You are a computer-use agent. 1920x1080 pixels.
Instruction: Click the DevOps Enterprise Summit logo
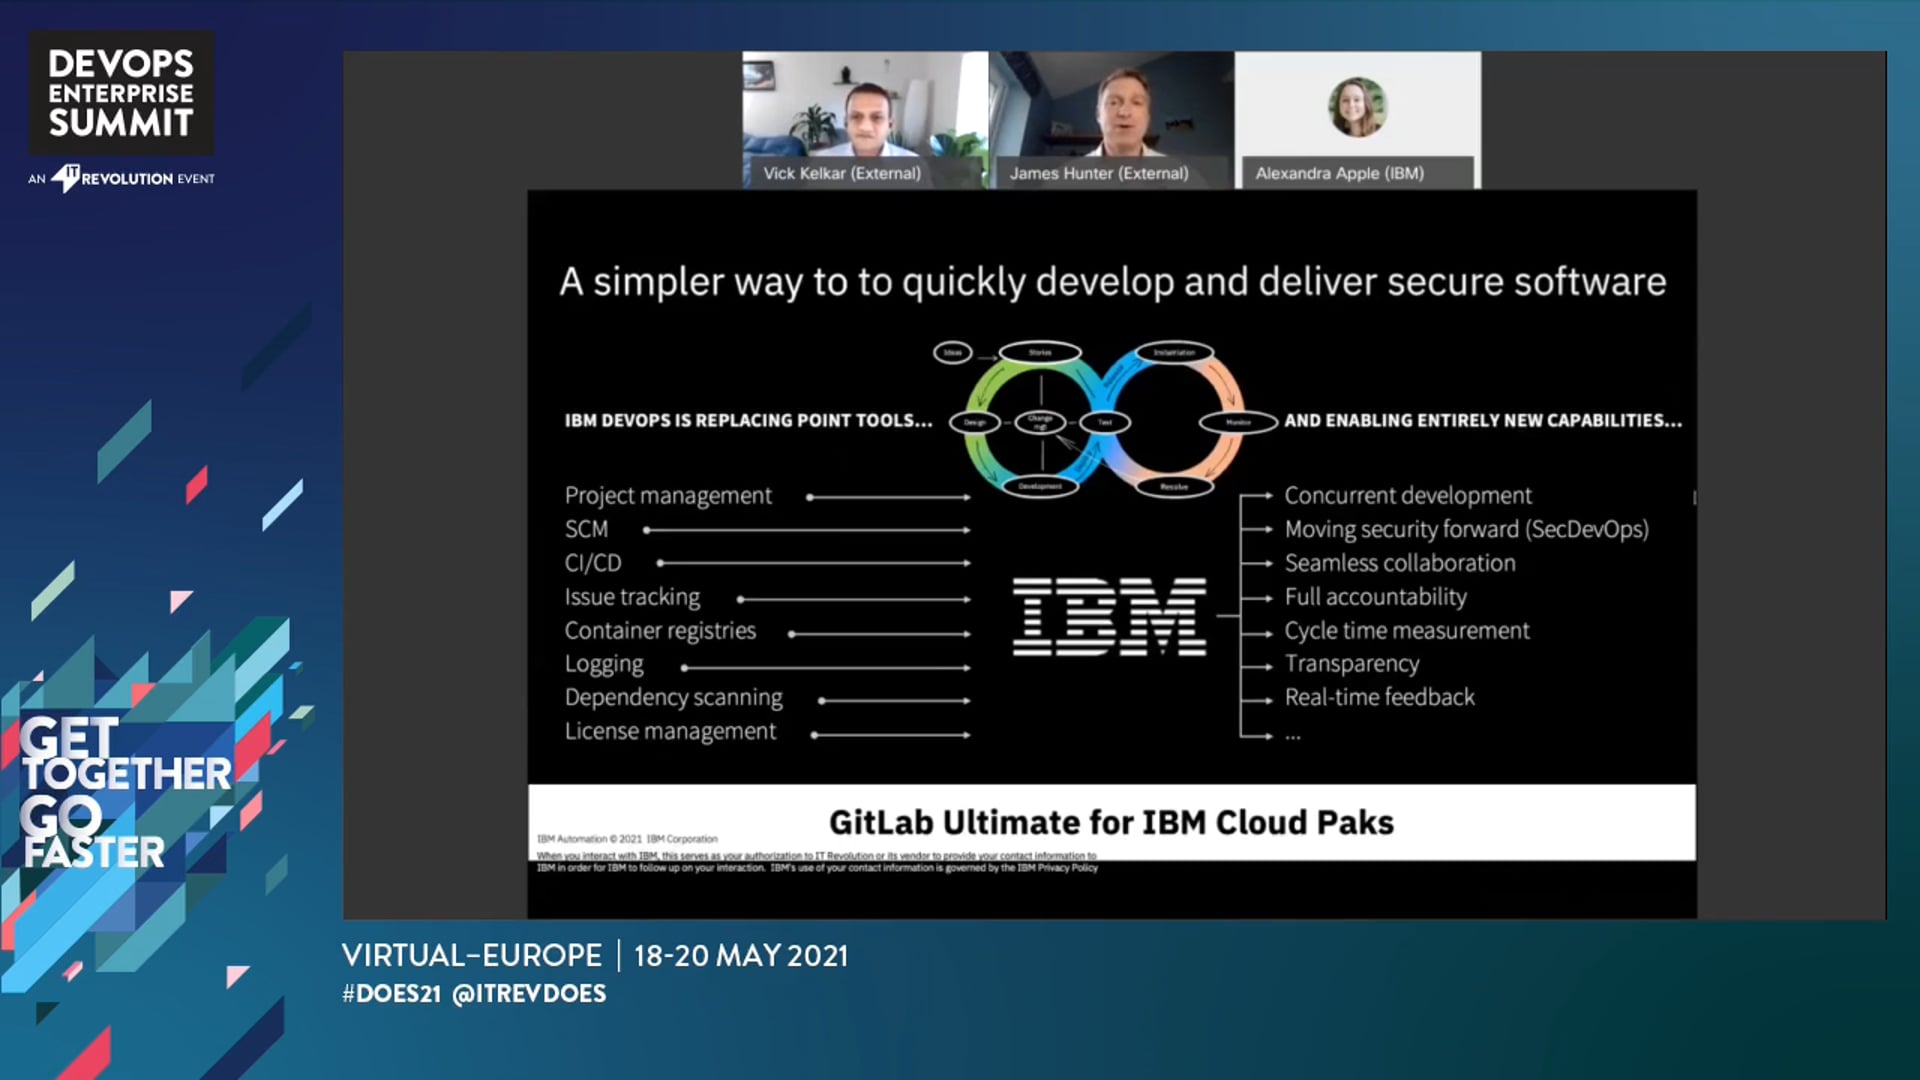pos(121,93)
